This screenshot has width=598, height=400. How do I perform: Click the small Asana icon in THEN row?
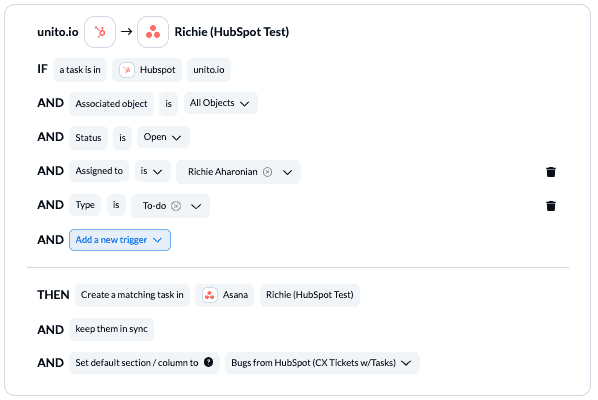click(210, 295)
